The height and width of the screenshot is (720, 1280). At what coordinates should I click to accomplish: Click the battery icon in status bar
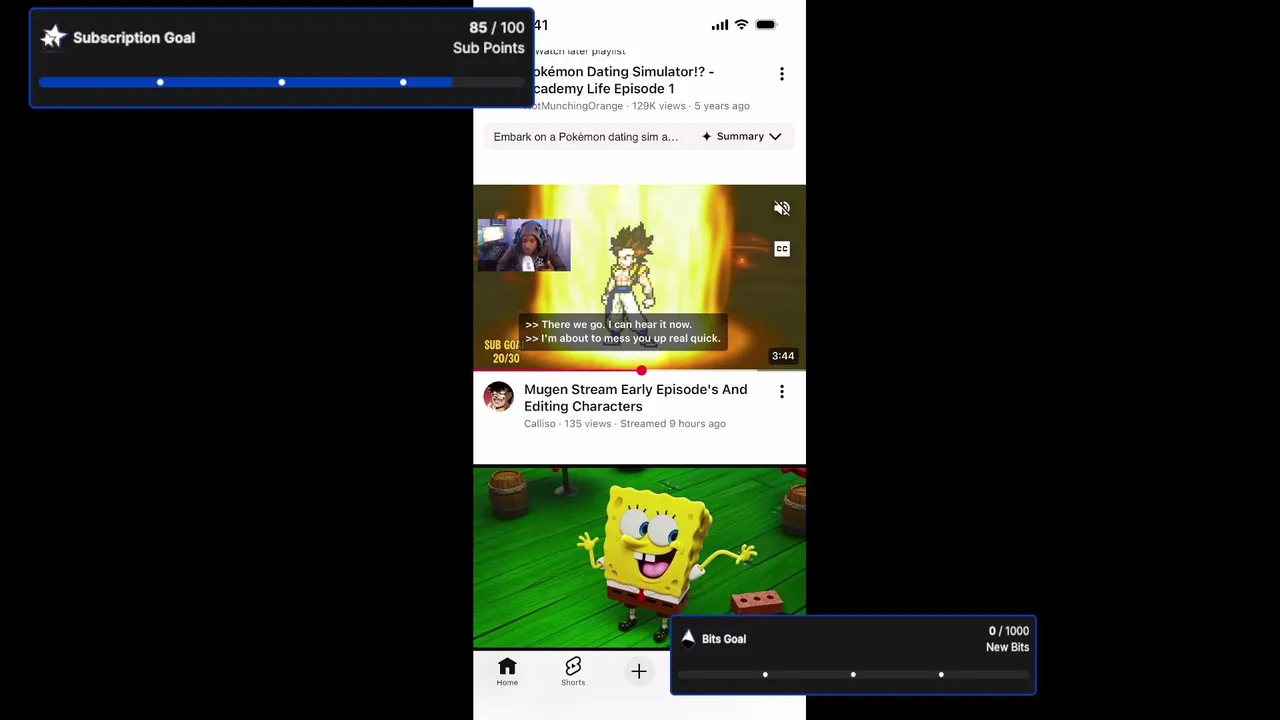(x=766, y=25)
